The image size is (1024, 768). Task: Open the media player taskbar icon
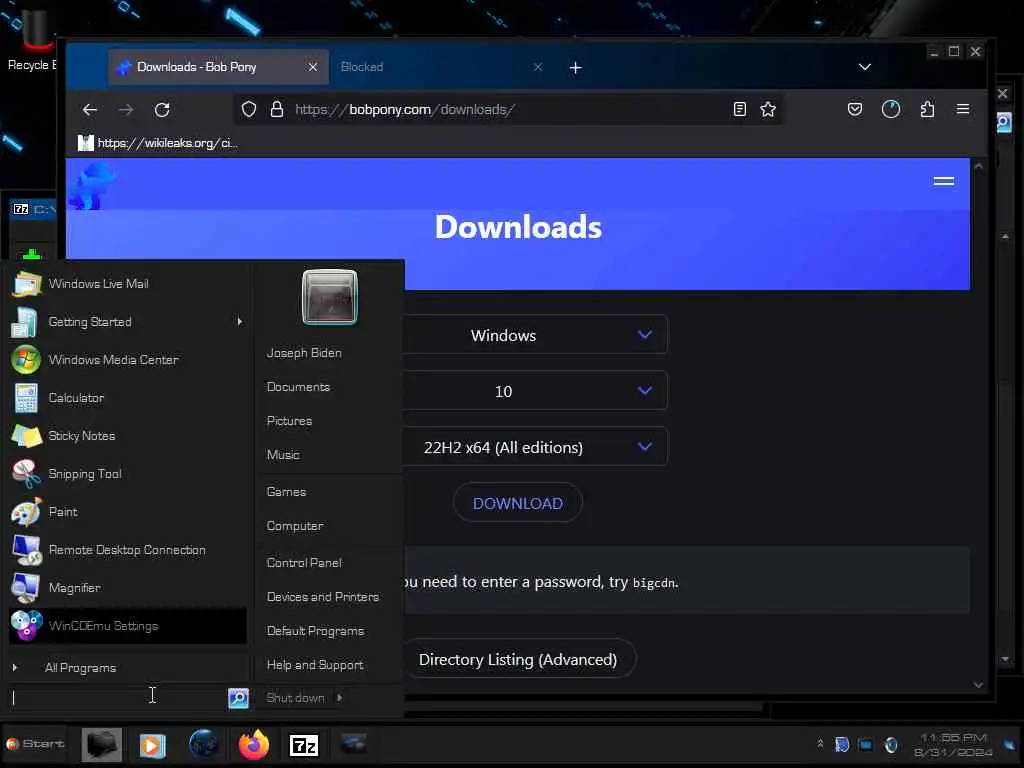(x=152, y=744)
